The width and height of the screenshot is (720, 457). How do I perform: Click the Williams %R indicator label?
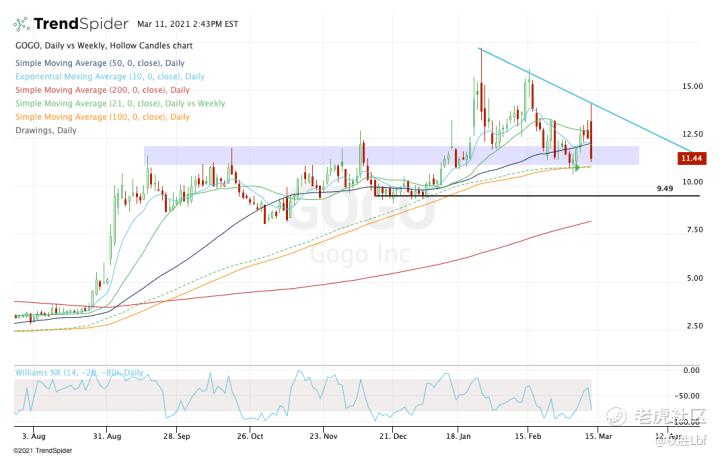pos(79,372)
